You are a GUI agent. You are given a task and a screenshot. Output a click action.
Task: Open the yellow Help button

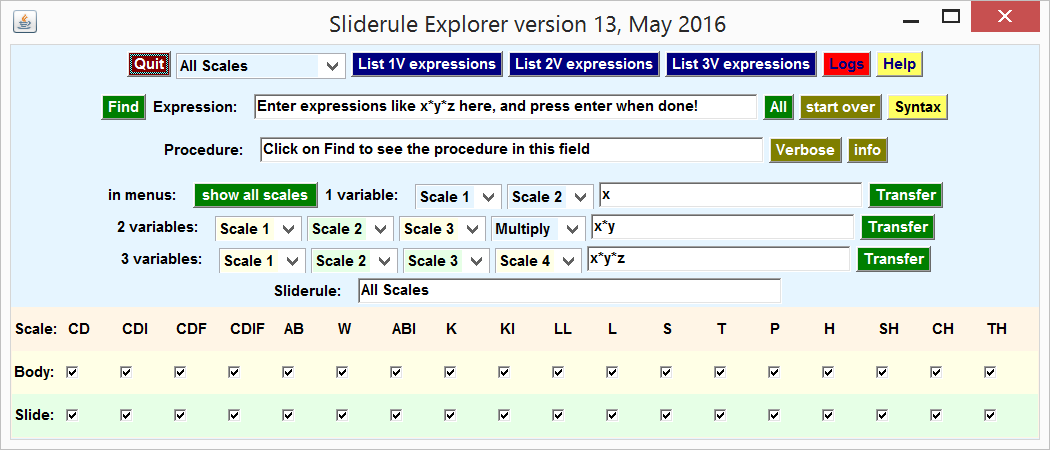pos(899,65)
